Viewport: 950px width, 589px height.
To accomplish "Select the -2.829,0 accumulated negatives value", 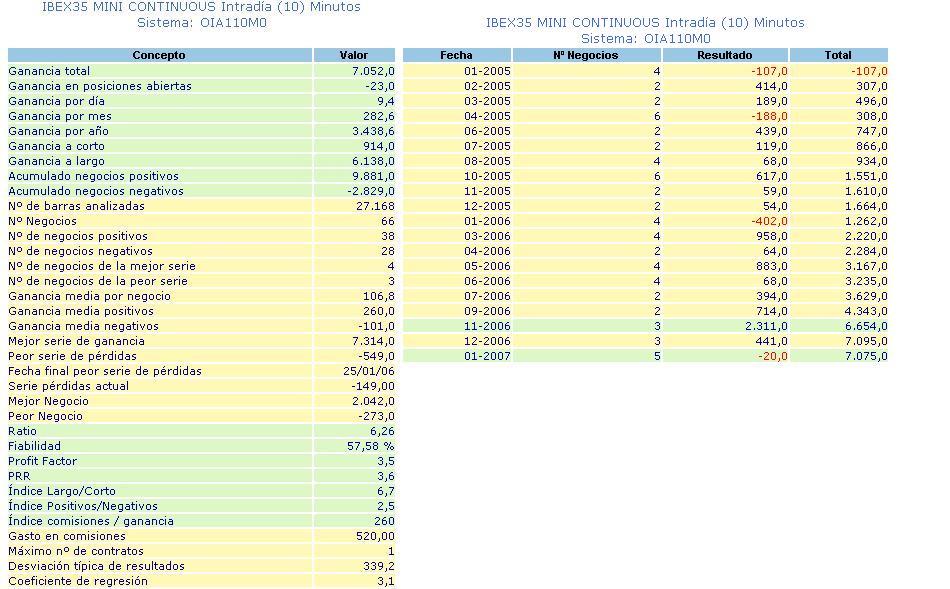I will click(371, 191).
